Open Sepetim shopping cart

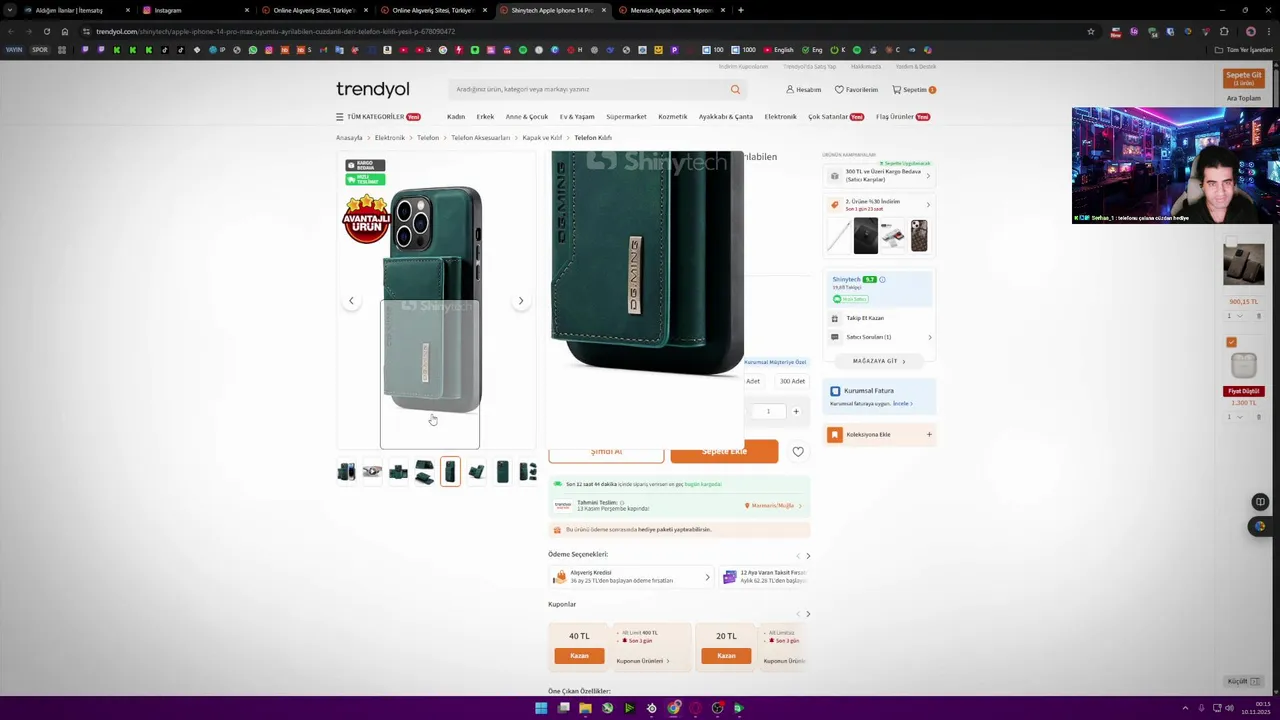[x=914, y=90]
